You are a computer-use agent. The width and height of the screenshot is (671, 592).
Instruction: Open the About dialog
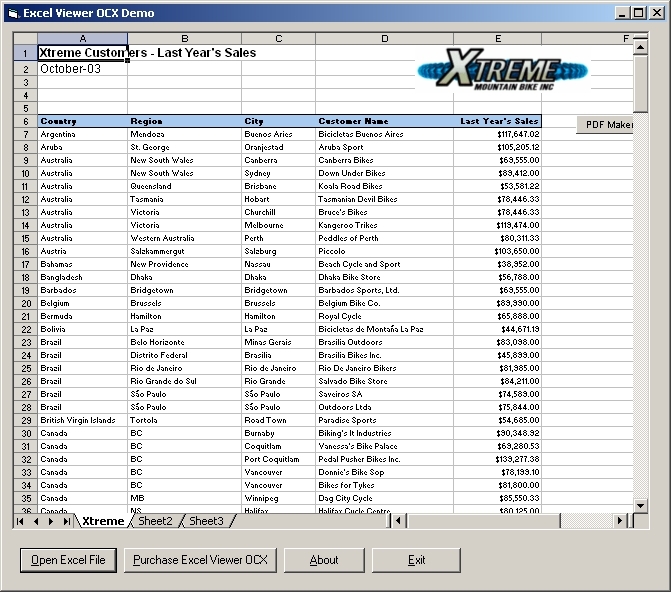coord(324,560)
